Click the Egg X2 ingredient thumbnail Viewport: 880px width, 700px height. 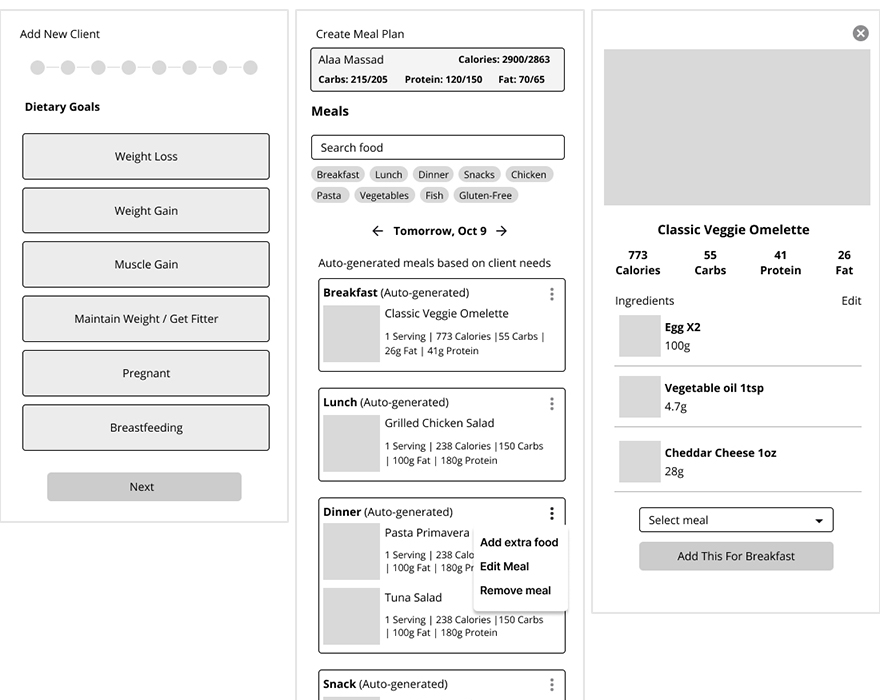tap(640, 336)
